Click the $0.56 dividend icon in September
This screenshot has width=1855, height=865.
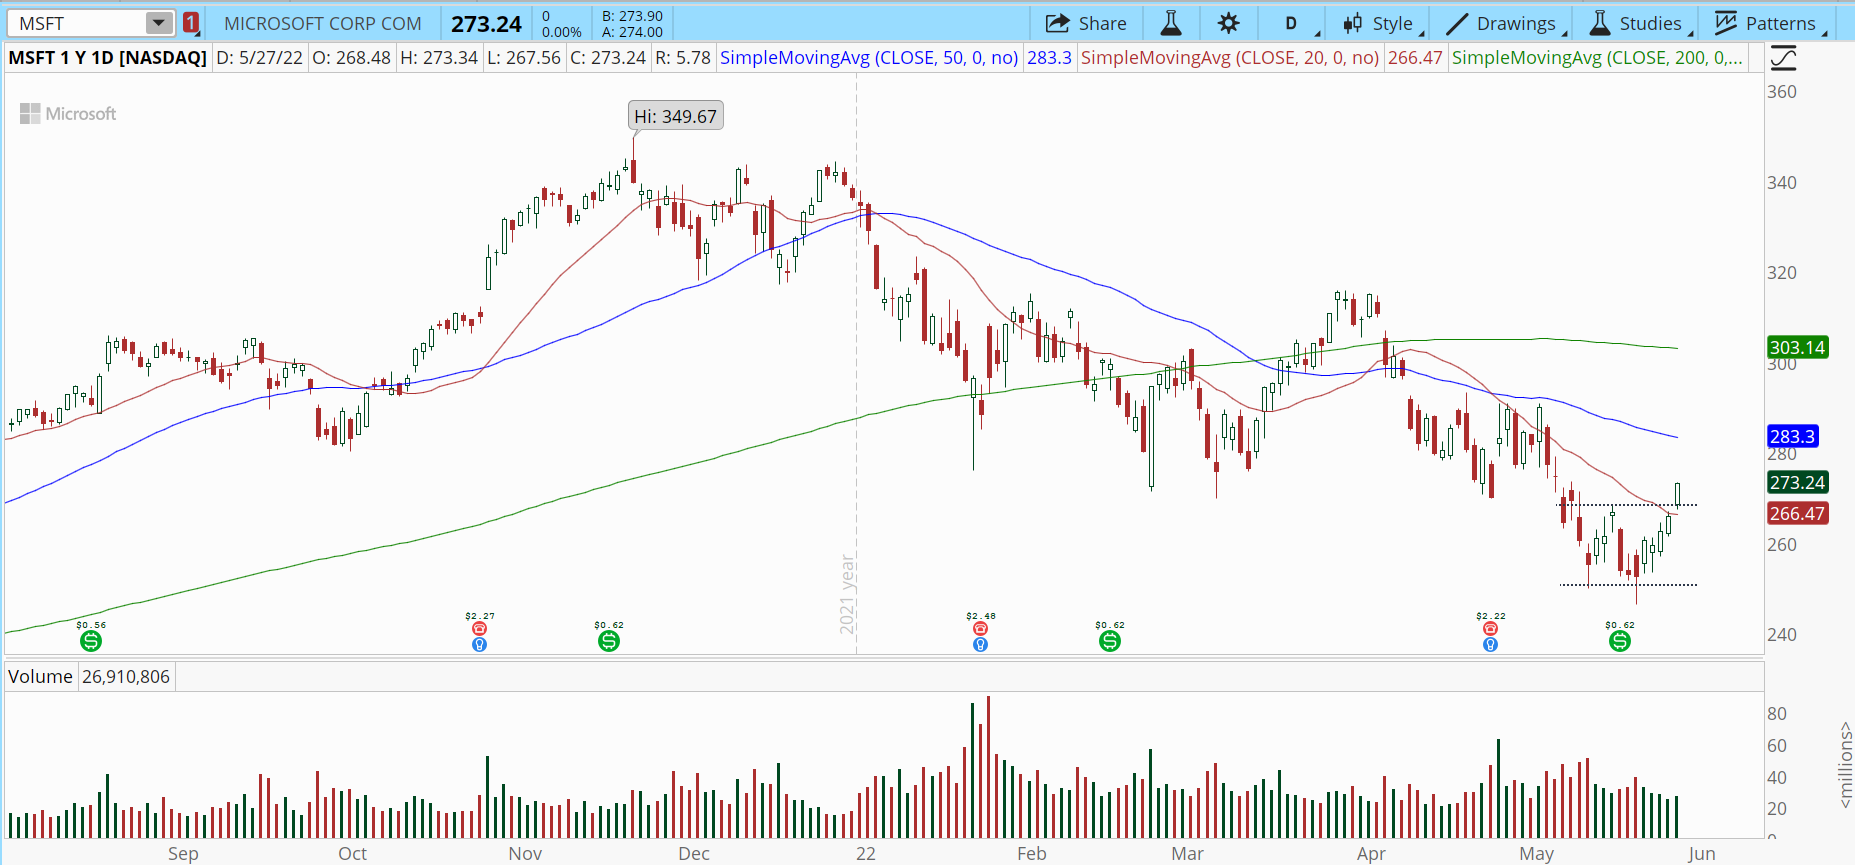(x=91, y=641)
